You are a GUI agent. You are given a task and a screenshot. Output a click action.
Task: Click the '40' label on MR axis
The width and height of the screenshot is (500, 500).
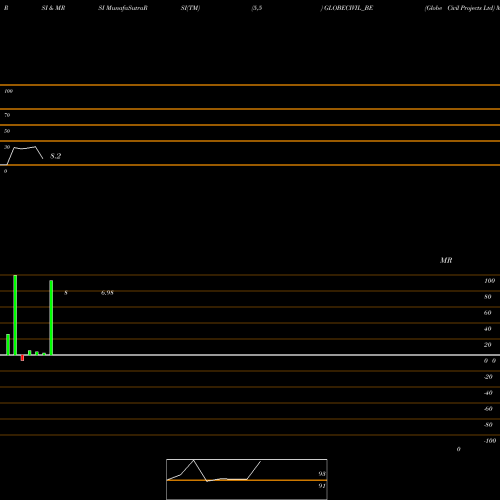tap(488, 329)
